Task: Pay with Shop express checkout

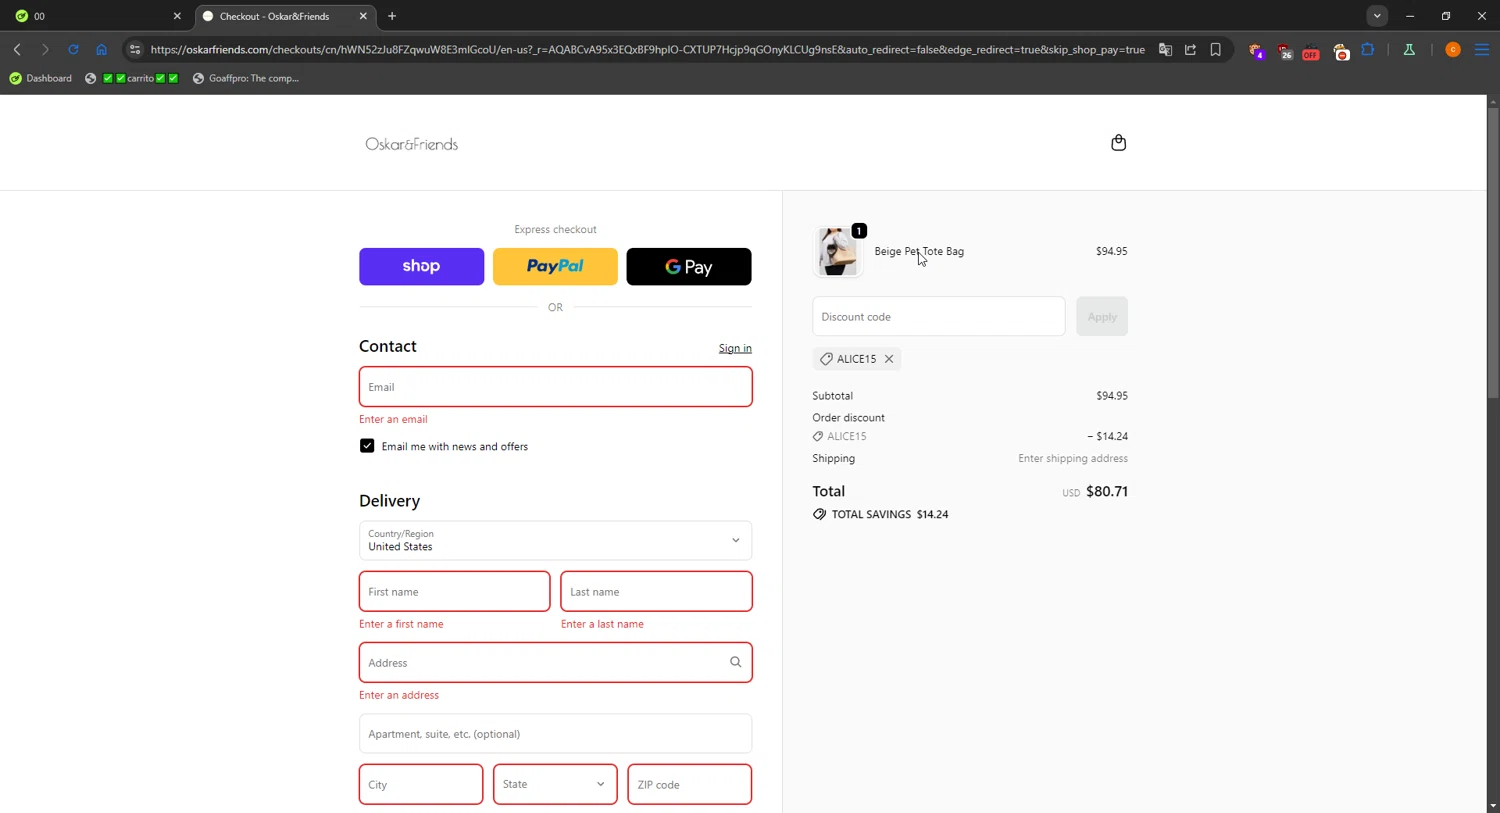Action: click(421, 266)
